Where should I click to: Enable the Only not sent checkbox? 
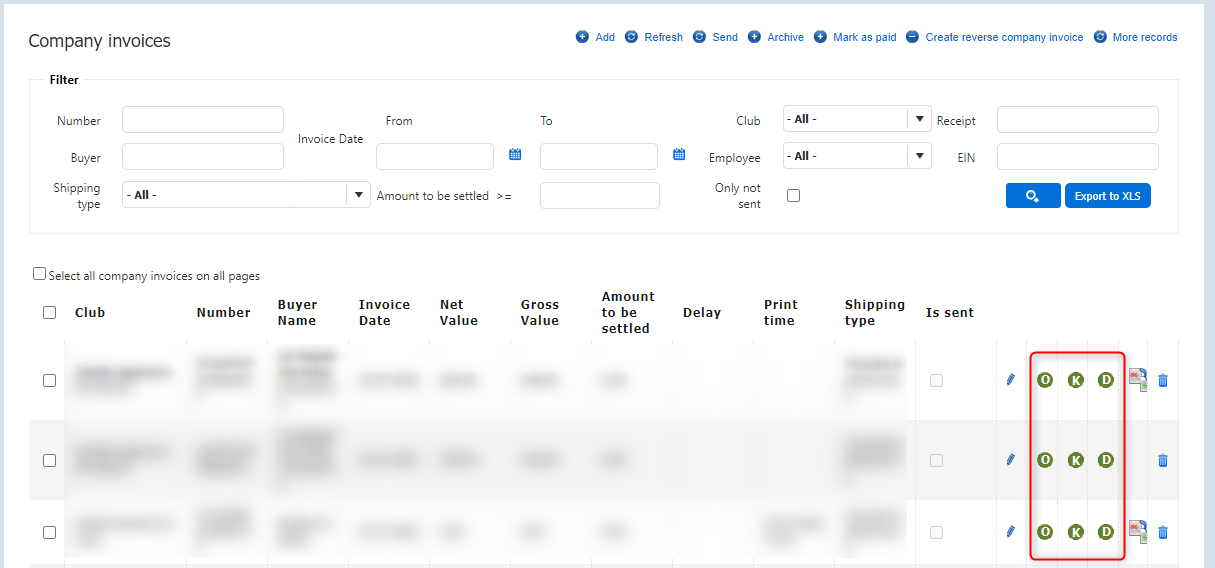pos(793,196)
